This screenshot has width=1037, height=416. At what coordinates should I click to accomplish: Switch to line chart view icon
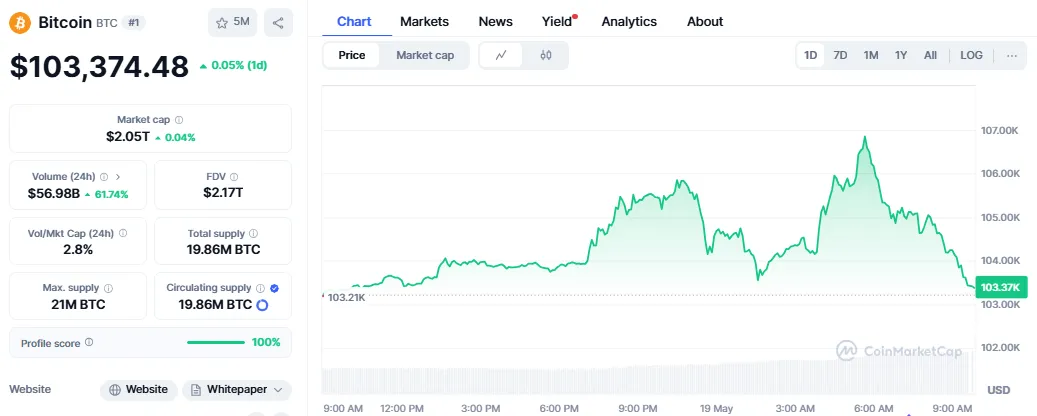click(x=501, y=56)
